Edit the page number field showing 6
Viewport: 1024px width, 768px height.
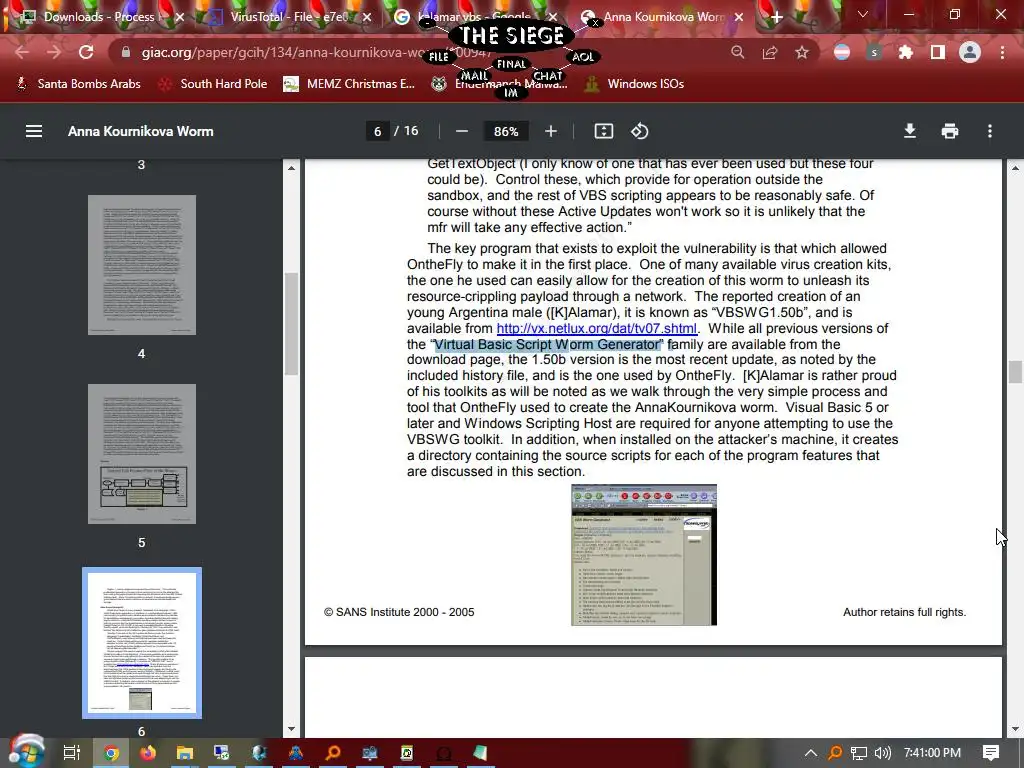(x=377, y=131)
